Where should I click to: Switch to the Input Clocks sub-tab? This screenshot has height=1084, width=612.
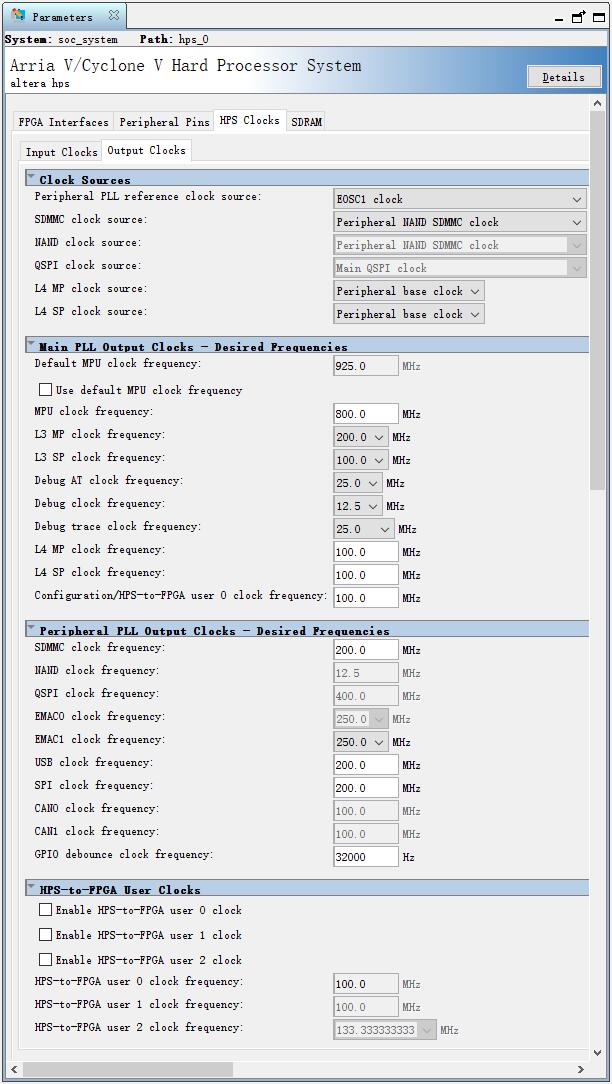click(62, 152)
